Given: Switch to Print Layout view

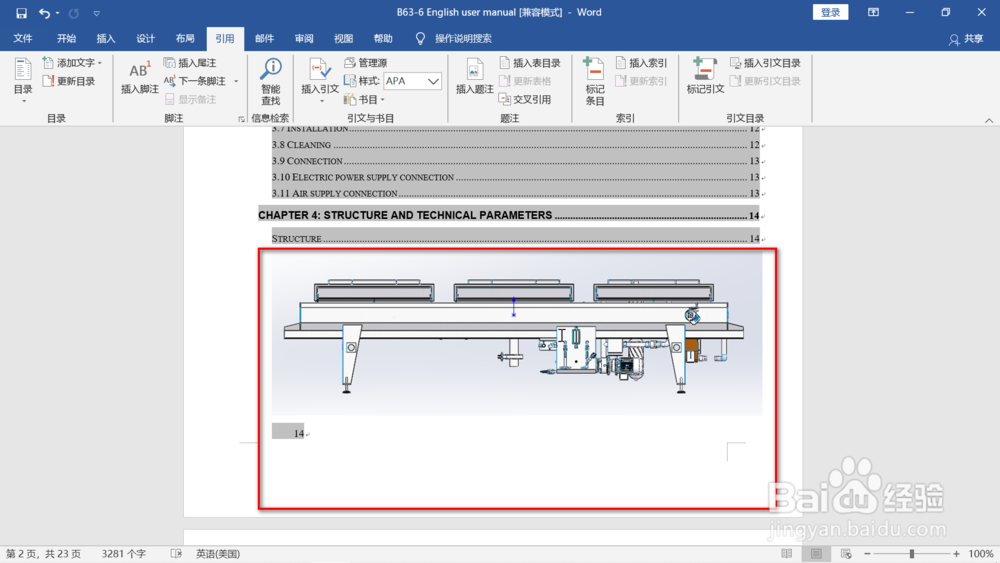Looking at the screenshot, I should pyautogui.click(x=816, y=553).
